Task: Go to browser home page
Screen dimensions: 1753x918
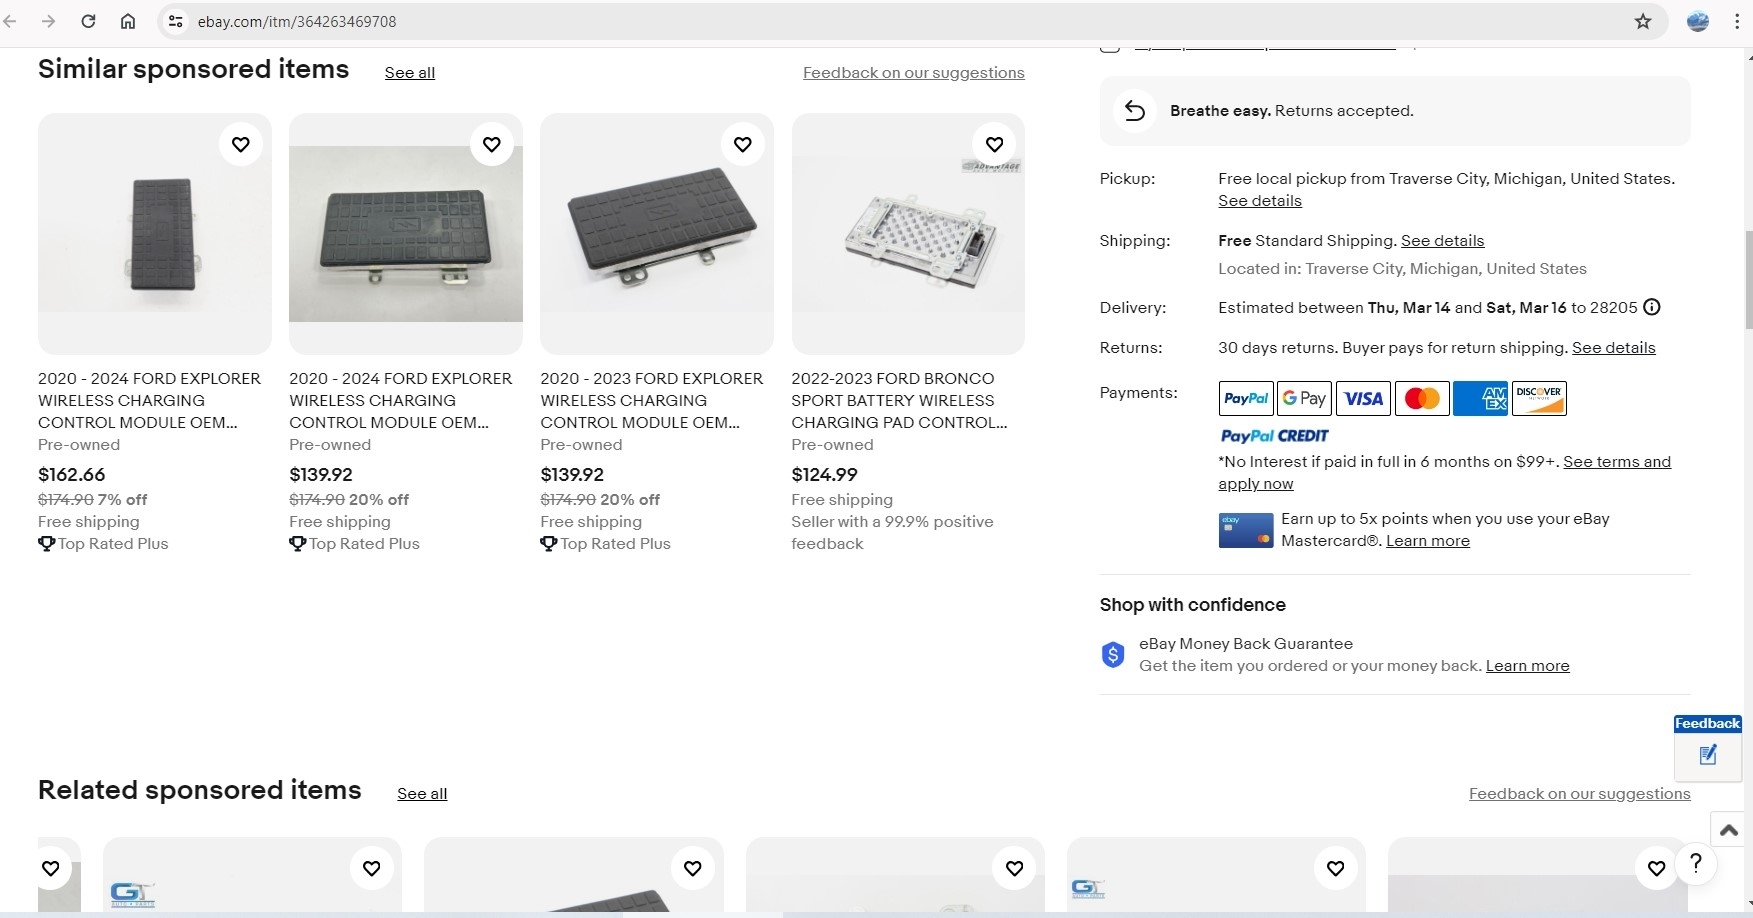Action: [x=128, y=21]
